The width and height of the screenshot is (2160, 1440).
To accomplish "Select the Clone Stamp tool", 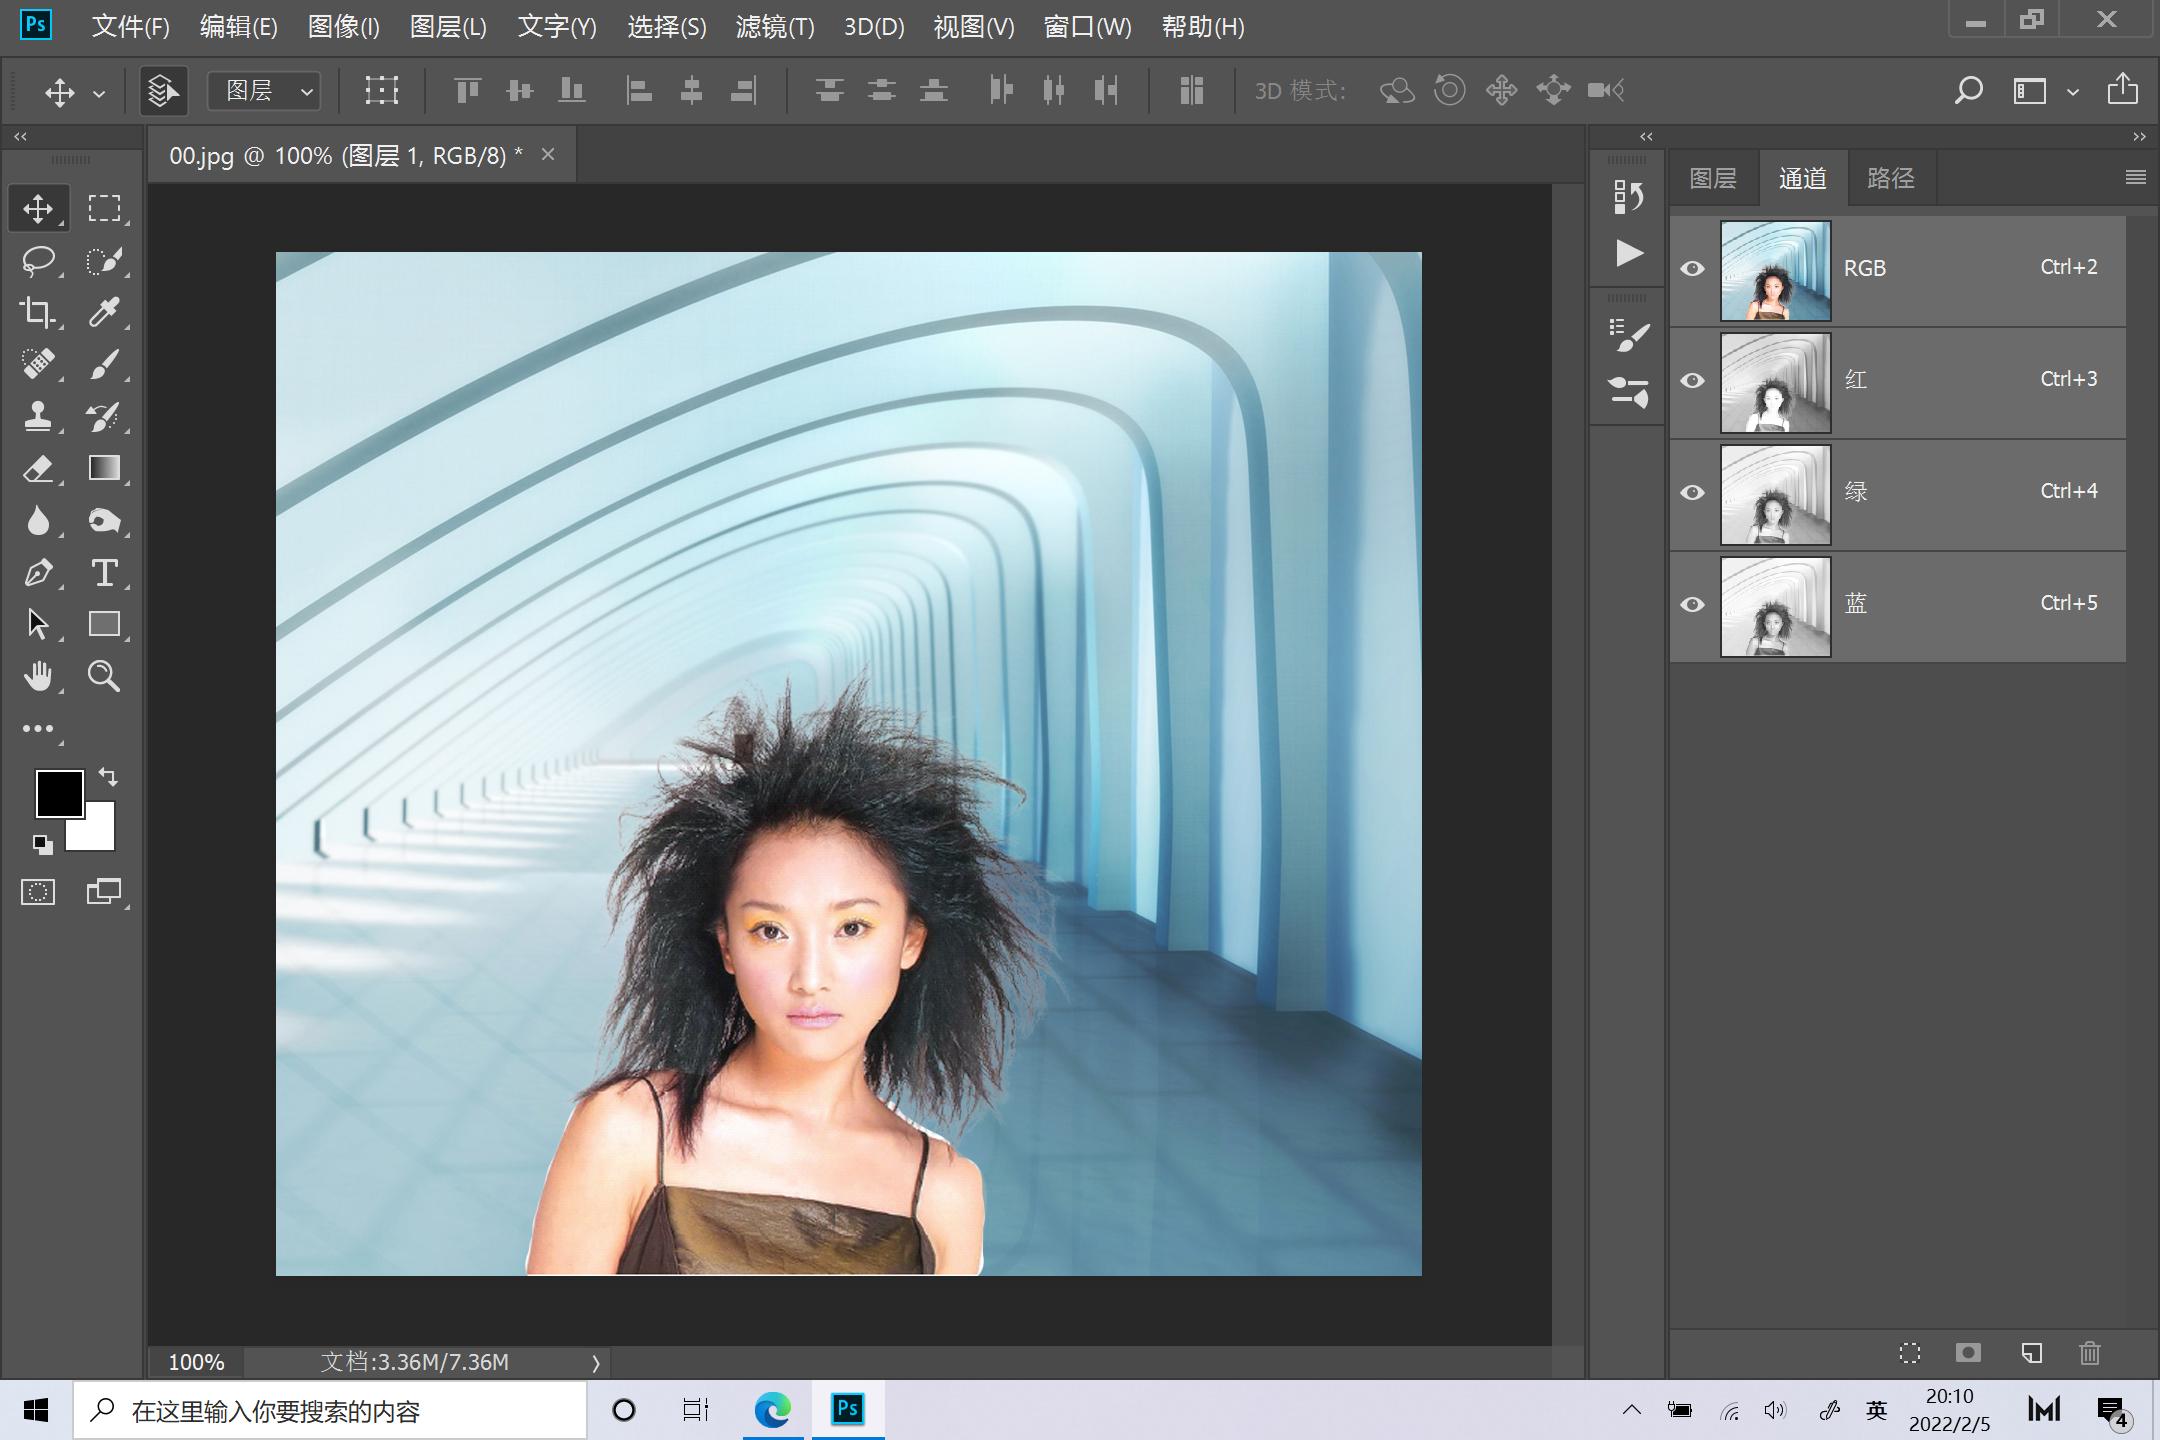I will [x=38, y=417].
